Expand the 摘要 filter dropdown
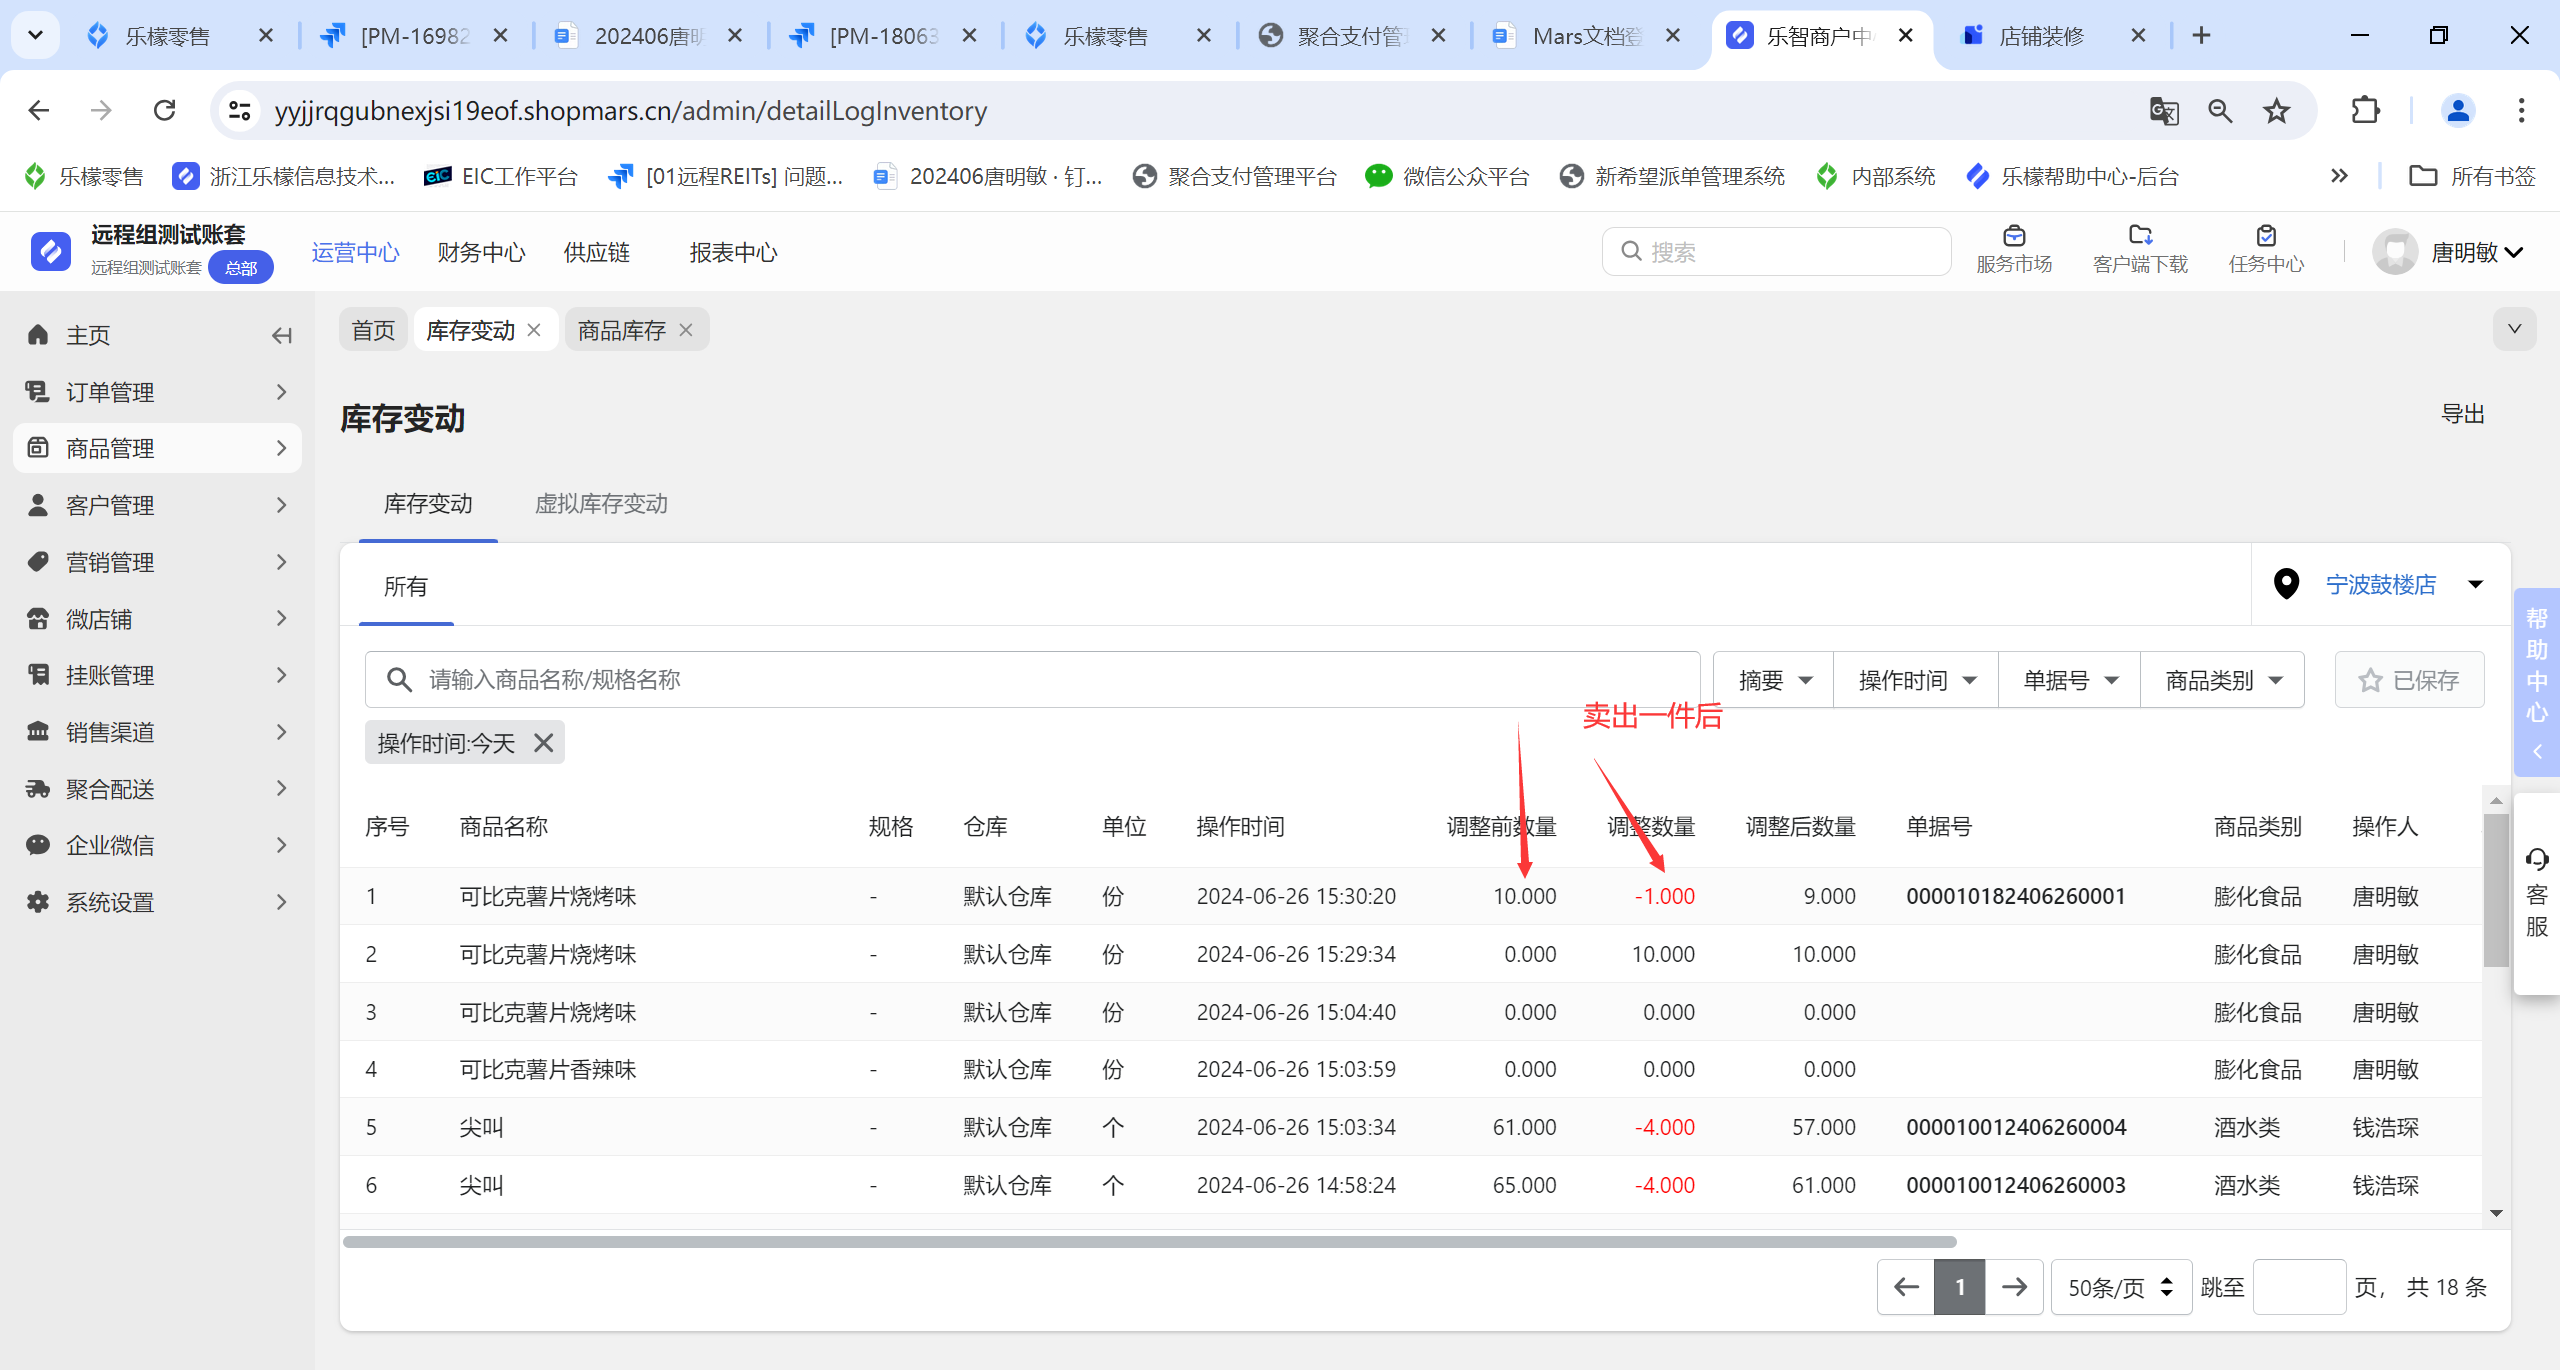The height and width of the screenshot is (1370, 2560). [x=1774, y=681]
